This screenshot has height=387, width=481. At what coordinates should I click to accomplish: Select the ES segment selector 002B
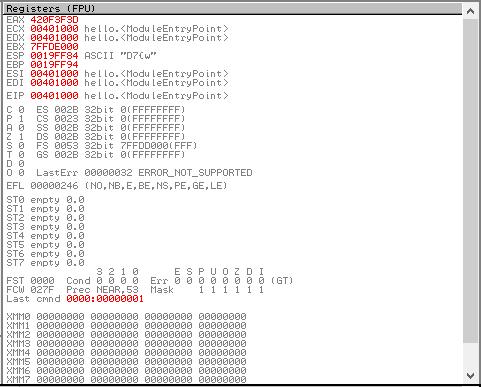(x=66, y=110)
